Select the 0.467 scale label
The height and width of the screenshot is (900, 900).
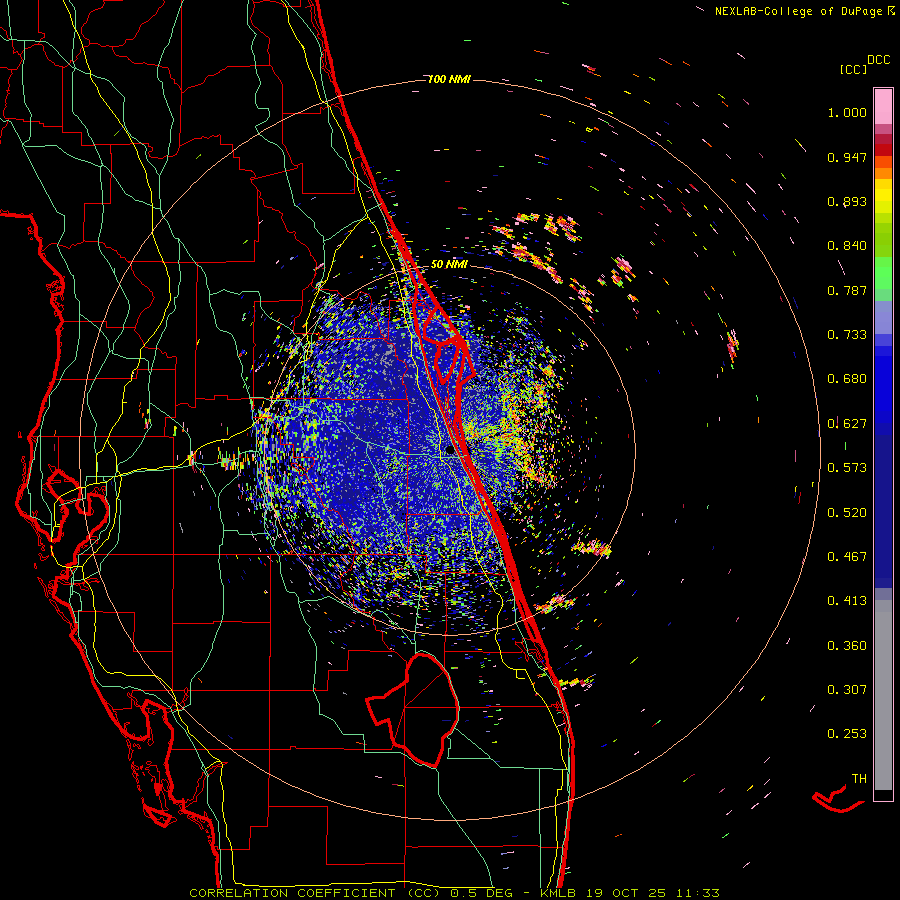(x=847, y=557)
